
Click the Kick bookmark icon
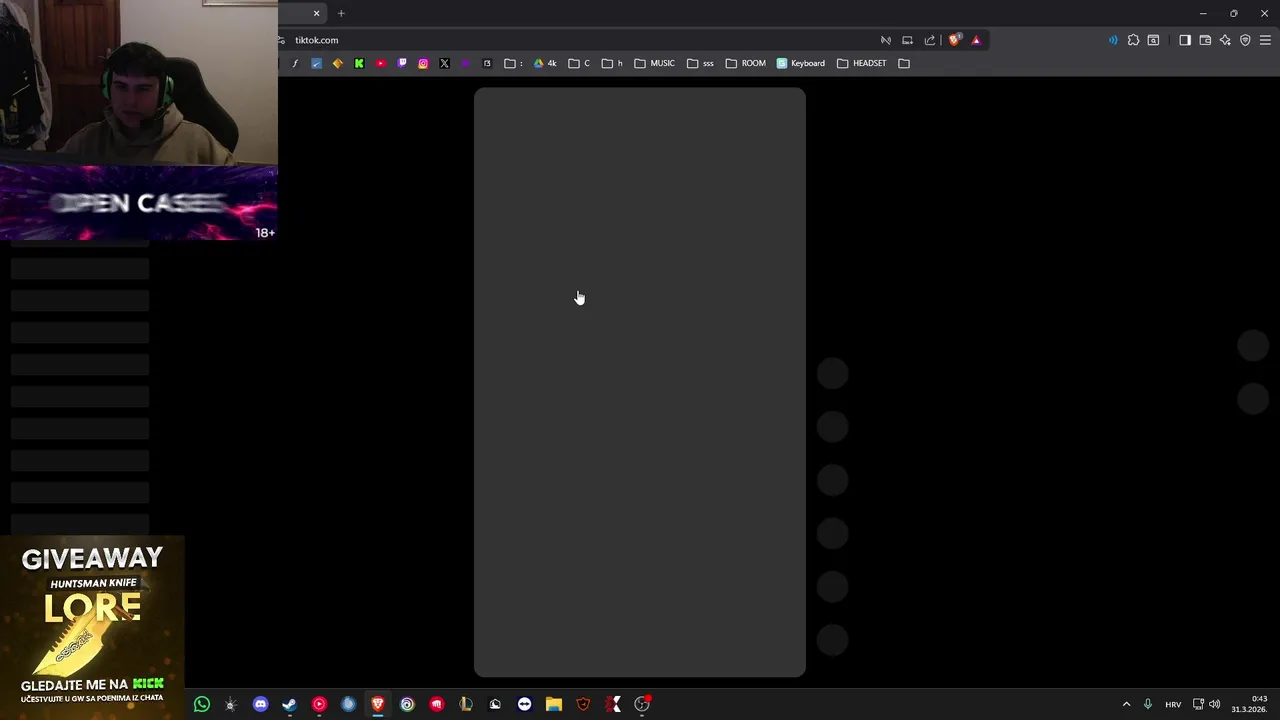tap(359, 63)
